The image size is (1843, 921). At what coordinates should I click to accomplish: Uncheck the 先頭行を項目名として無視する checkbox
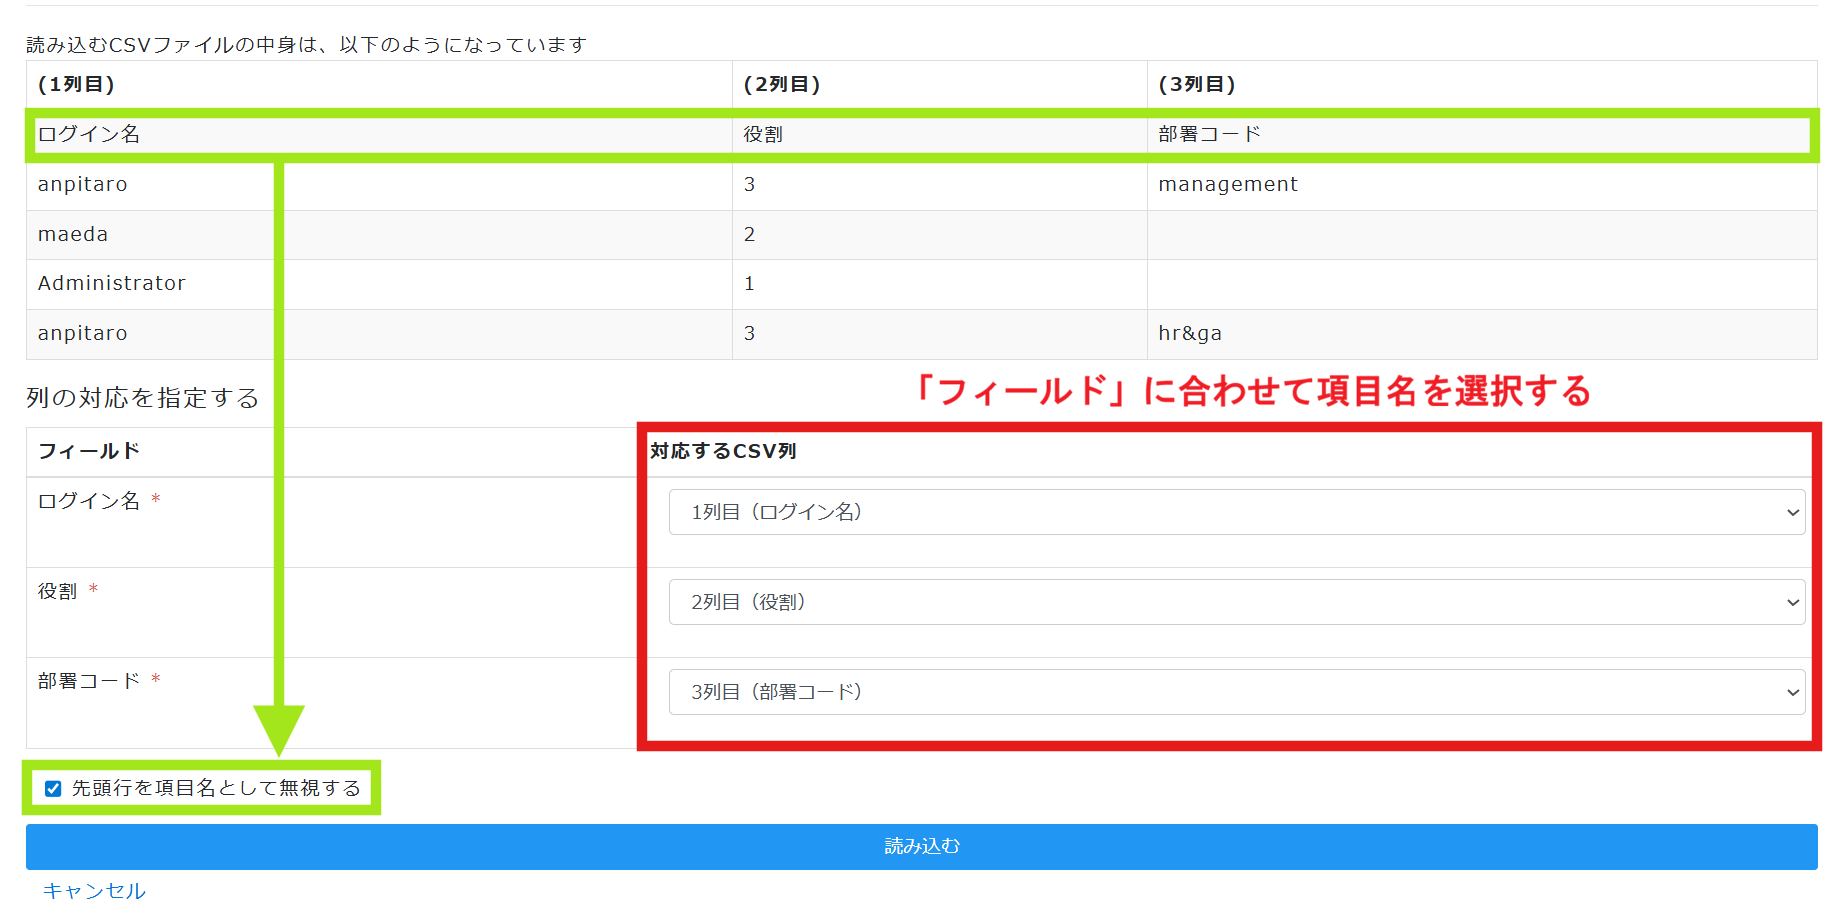pyautogui.click(x=54, y=789)
